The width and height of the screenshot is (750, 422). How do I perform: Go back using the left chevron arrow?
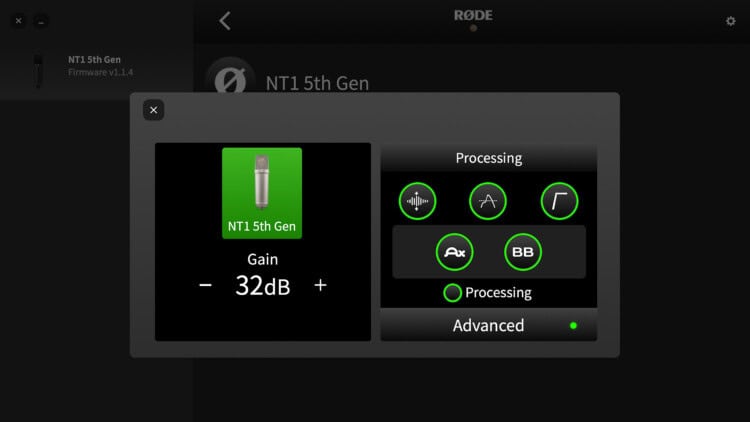(225, 21)
